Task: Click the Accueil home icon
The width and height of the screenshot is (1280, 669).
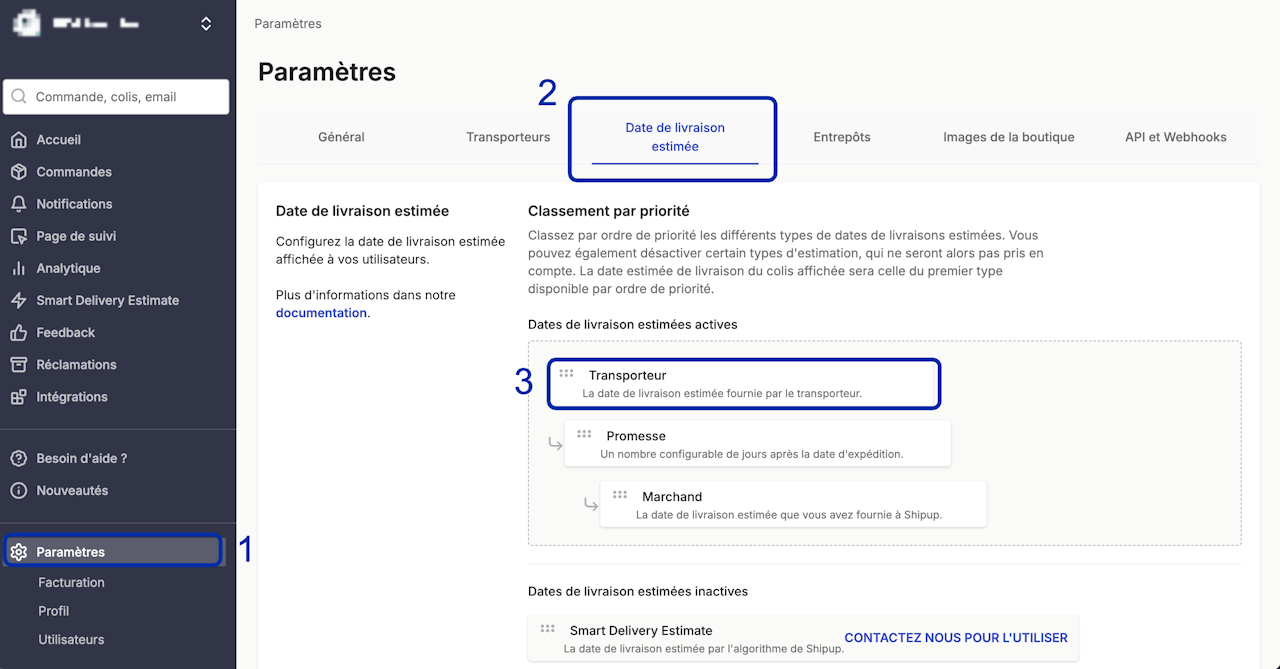Action: tap(18, 140)
